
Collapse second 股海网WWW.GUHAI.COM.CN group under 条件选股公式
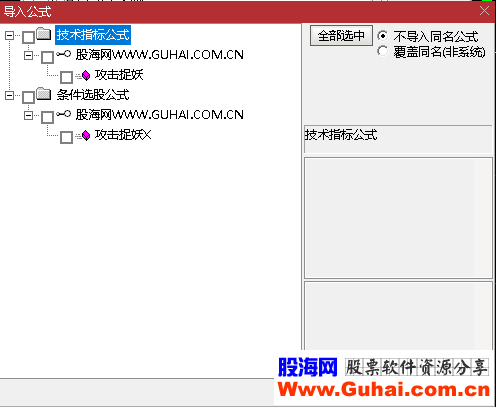(29, 116)
